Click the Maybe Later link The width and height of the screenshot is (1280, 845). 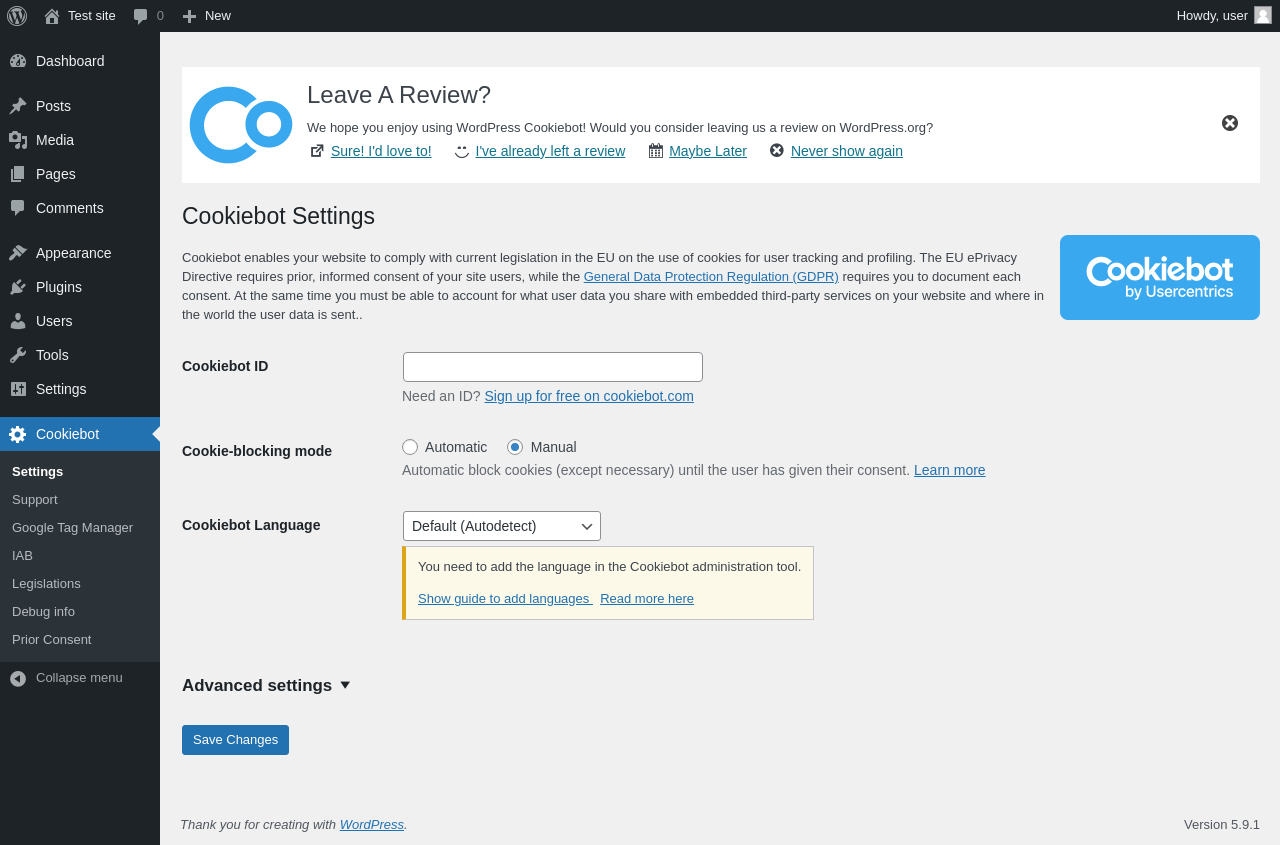(708, 151)
